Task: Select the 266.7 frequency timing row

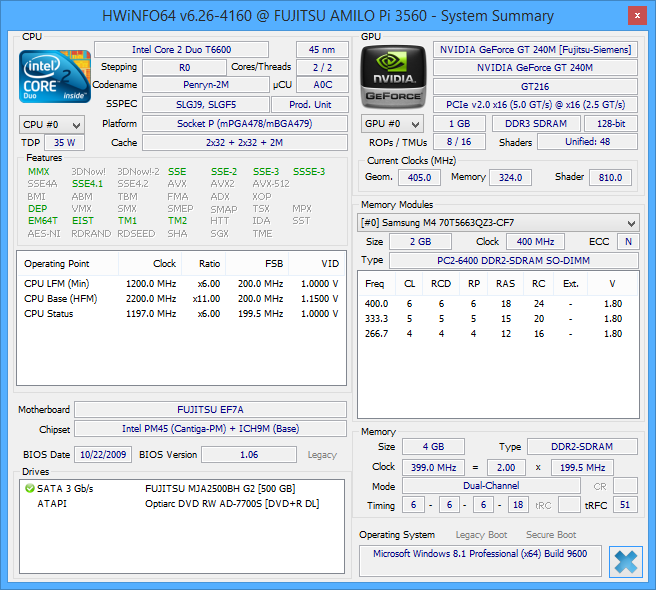Action: [x=497, y=334]
